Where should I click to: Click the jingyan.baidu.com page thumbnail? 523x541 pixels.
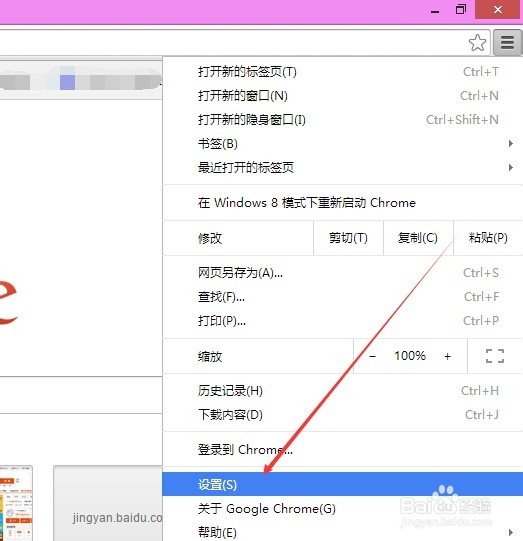click(108, 503)
